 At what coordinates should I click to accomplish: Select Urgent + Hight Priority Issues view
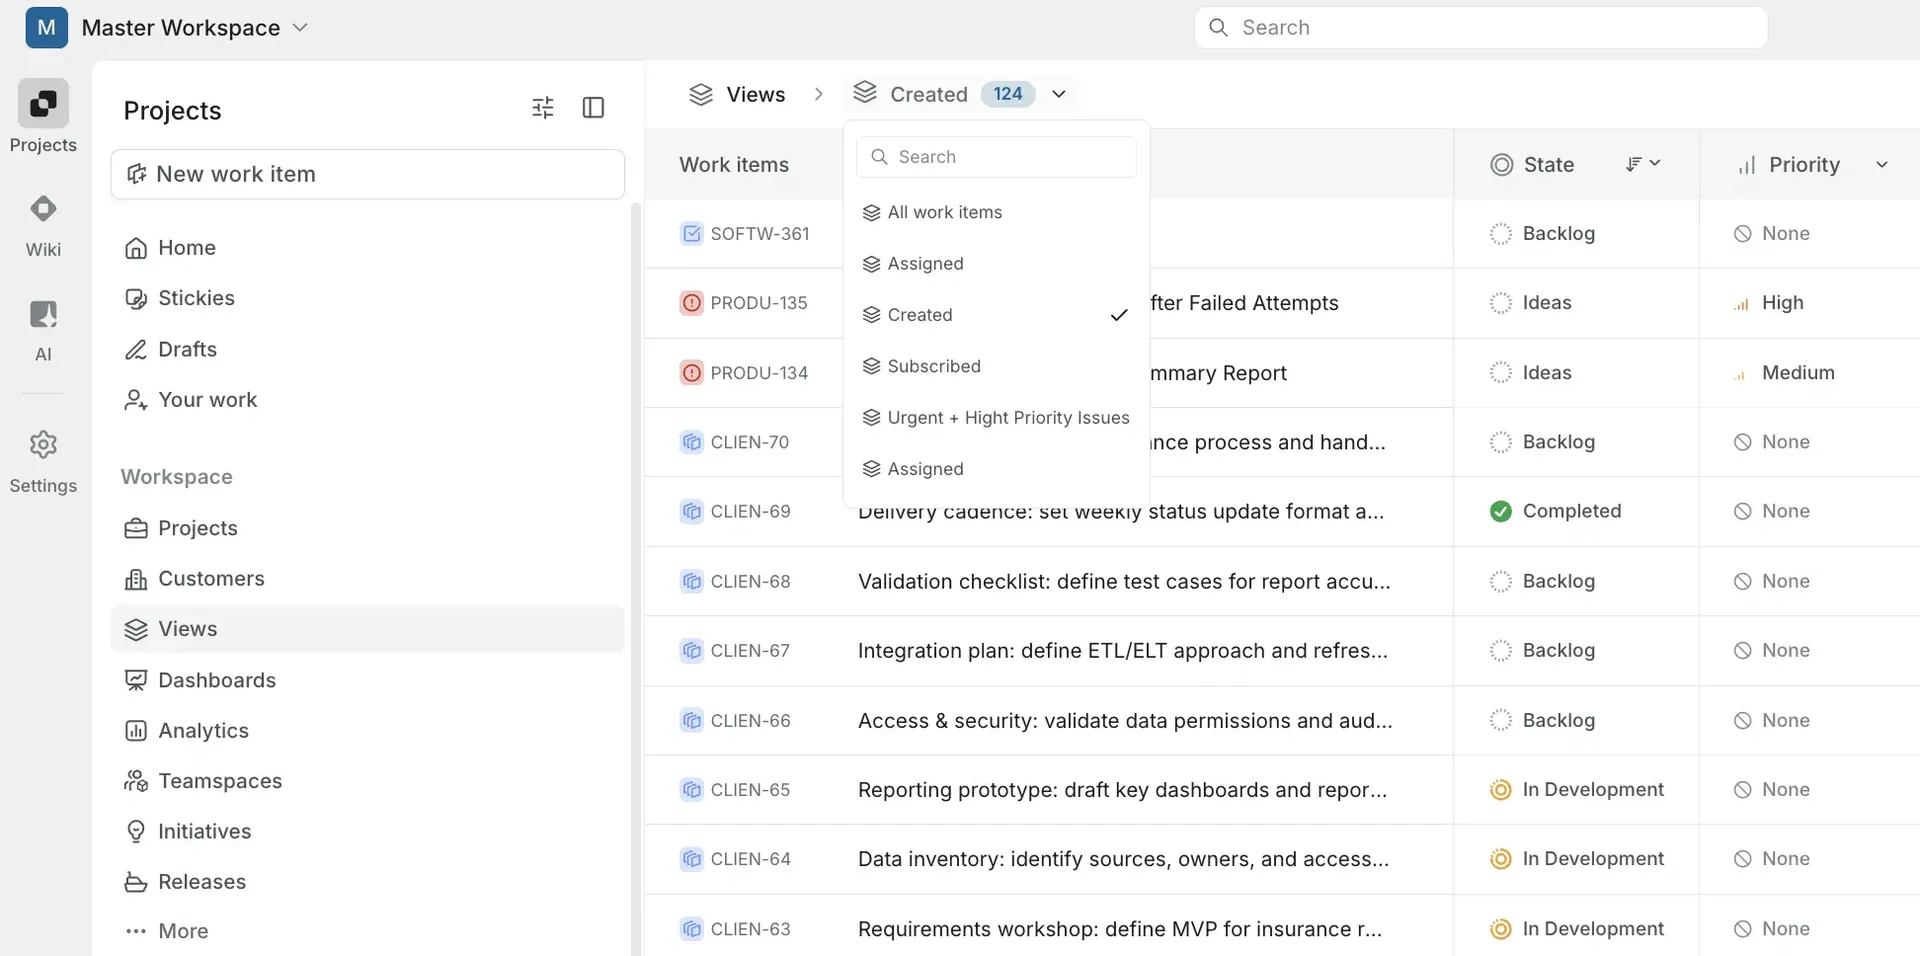996,418
